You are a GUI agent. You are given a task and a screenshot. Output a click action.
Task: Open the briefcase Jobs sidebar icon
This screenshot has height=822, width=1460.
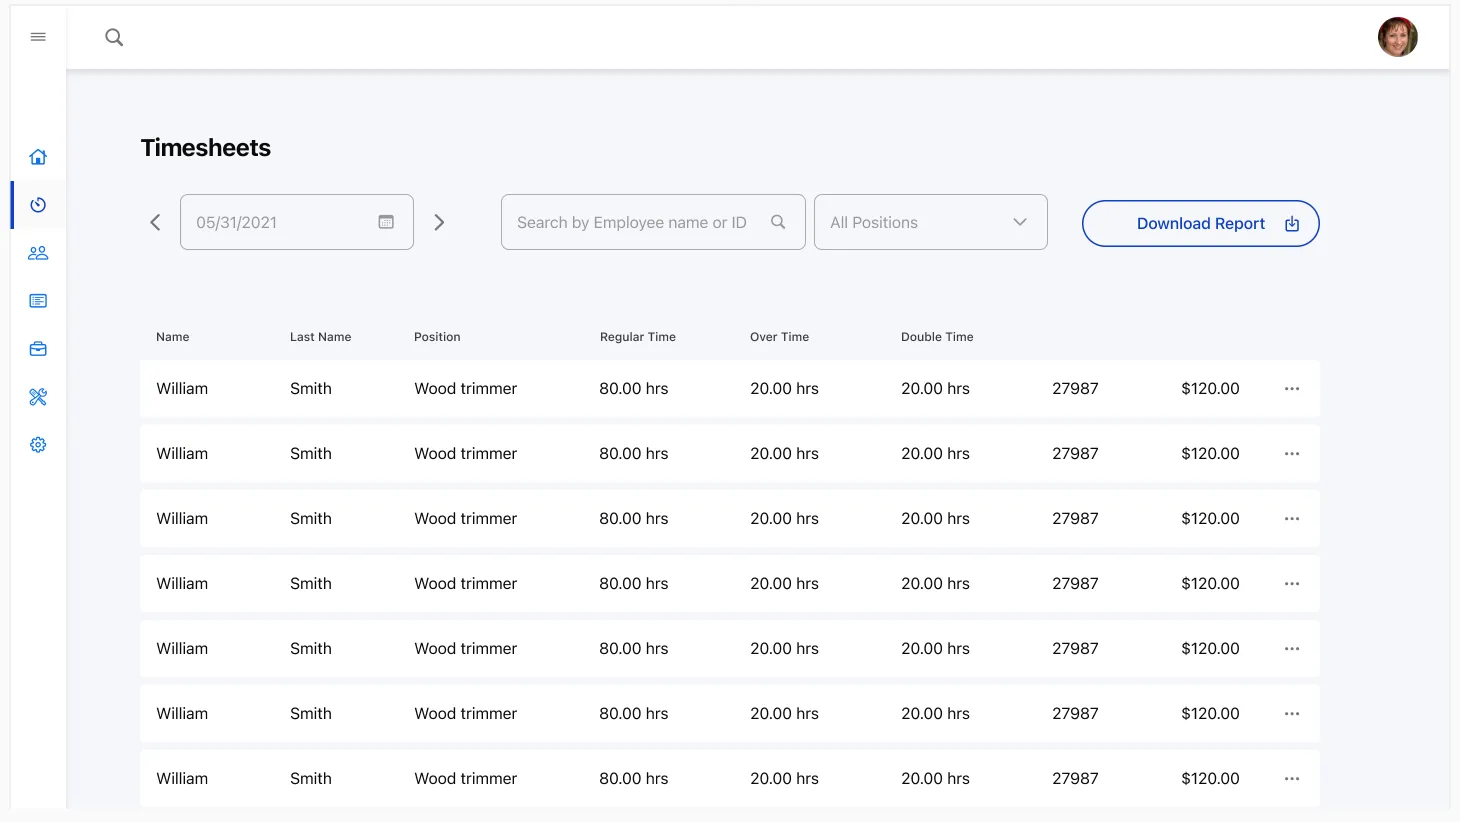38,349
